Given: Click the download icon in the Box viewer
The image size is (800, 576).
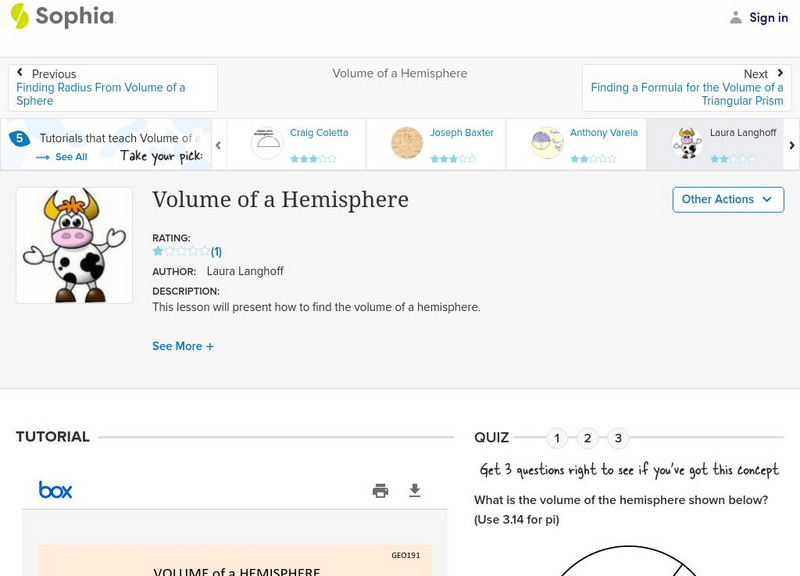Looking at the screenshot, I should [412, 491].
